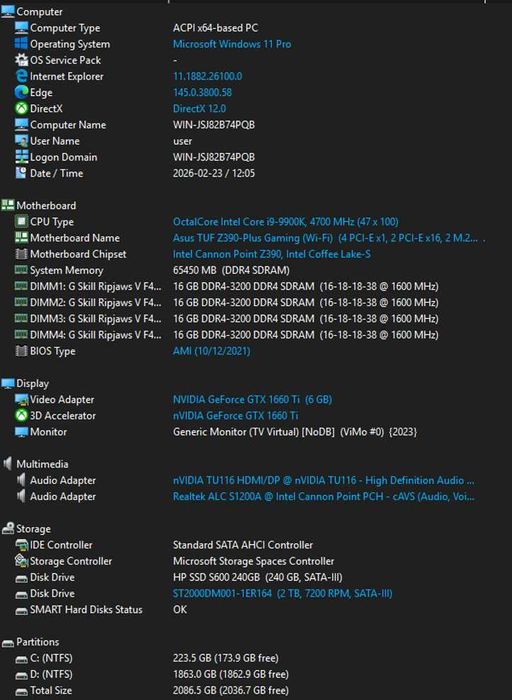Click the Storage Controller row icon
The height and width of the screenshot is (700, 512).
tap(21, 561)
